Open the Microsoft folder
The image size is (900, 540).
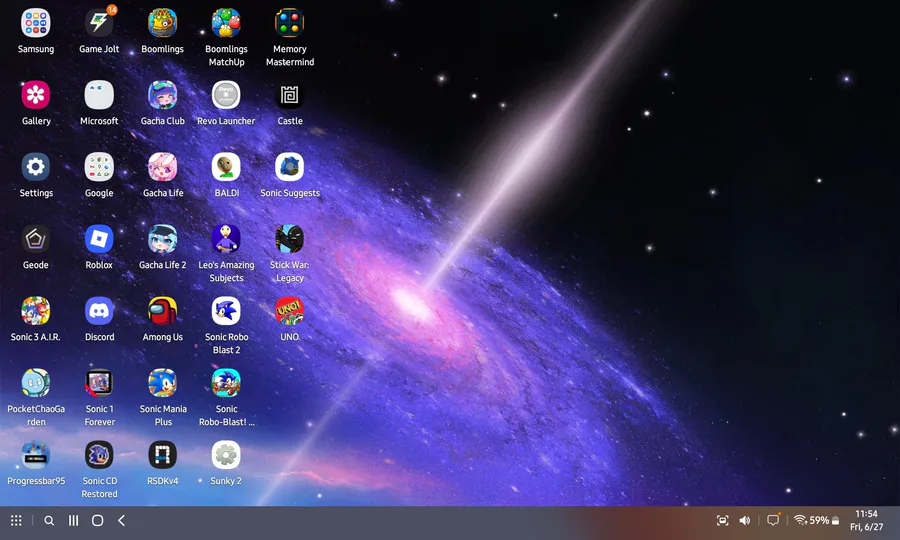click(x=99, y=95)
